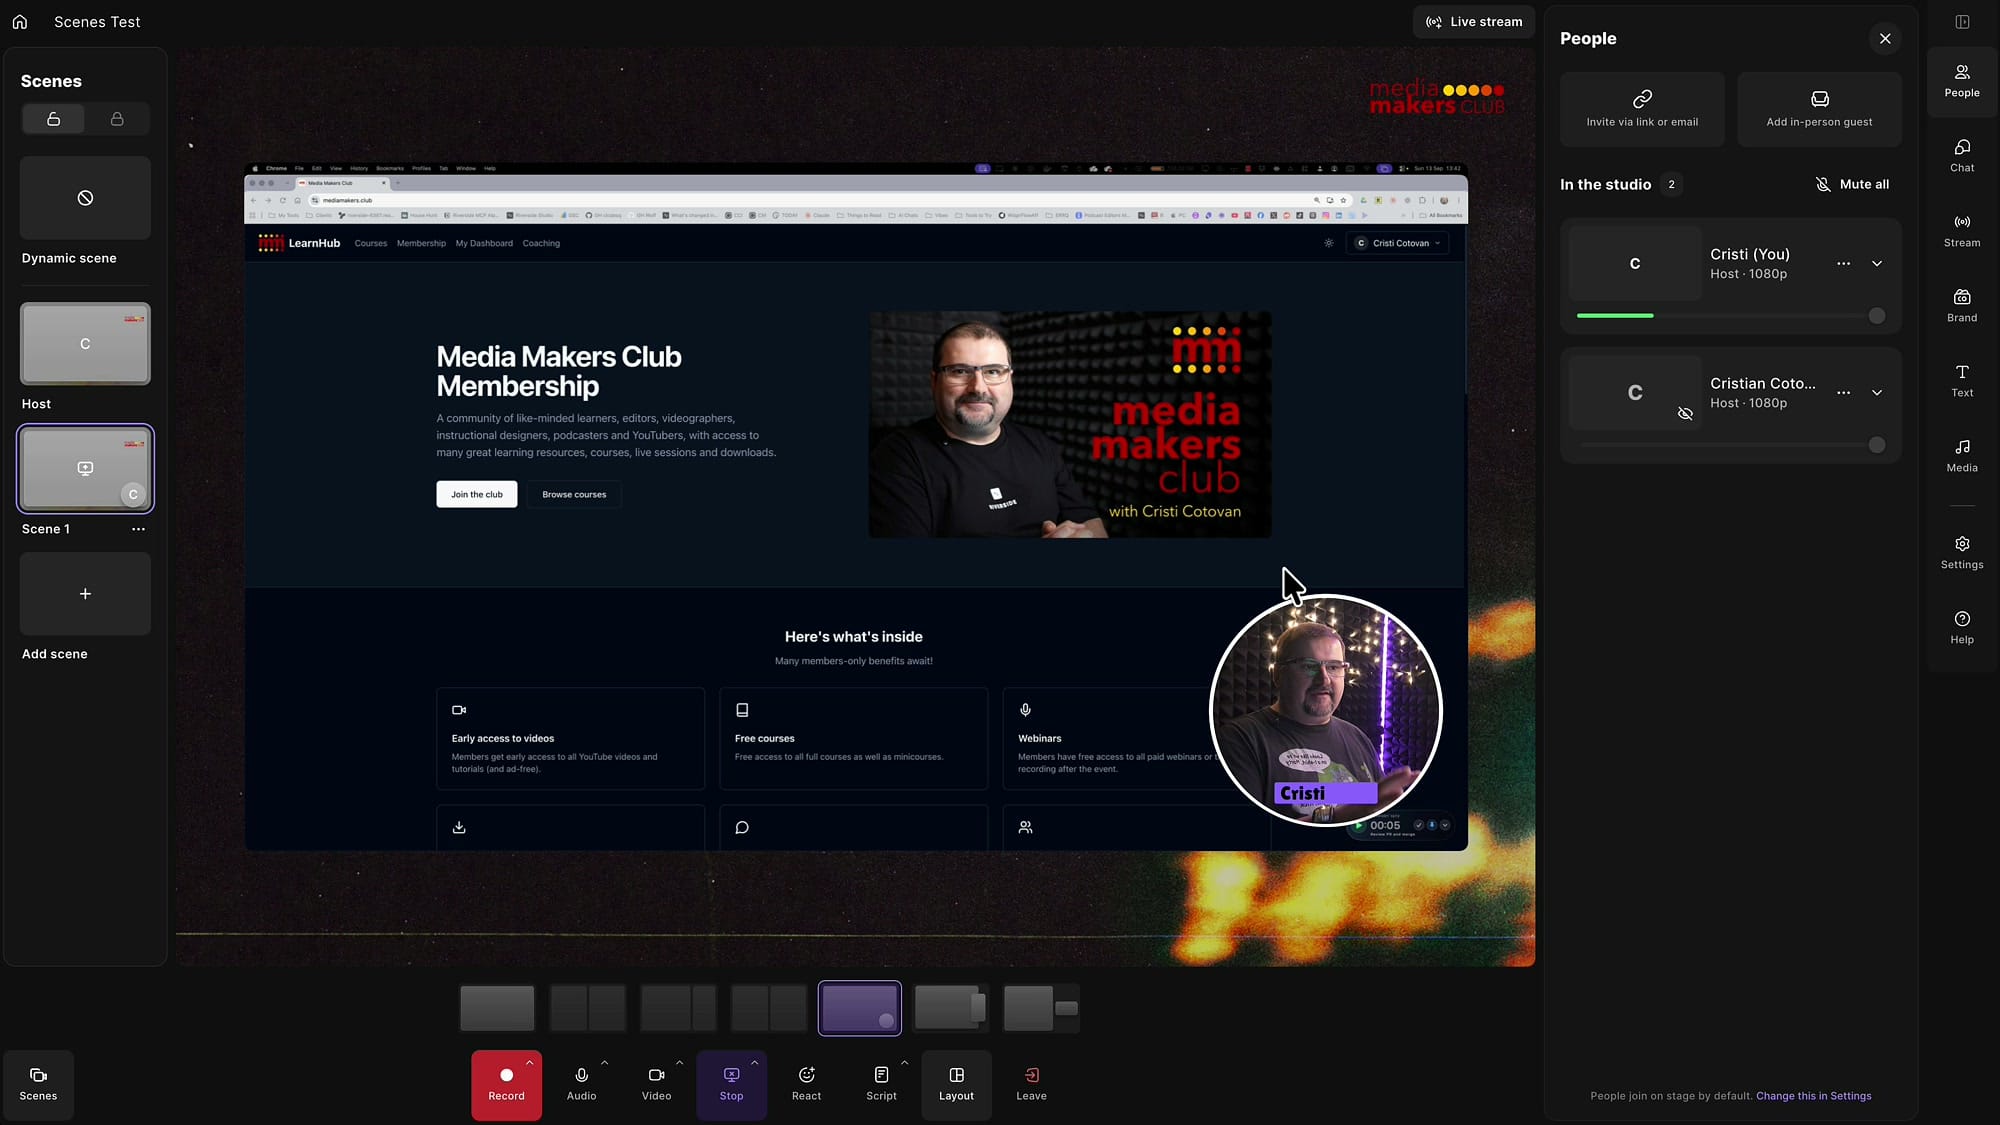Click Browse courses in shared screen

point(574,494)
